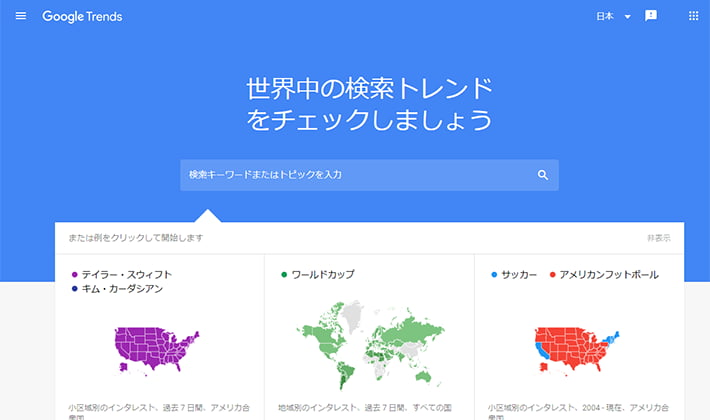This screenshot has height=420, width=710.
Task: Open the green world map example
Action: click(370, 345)
